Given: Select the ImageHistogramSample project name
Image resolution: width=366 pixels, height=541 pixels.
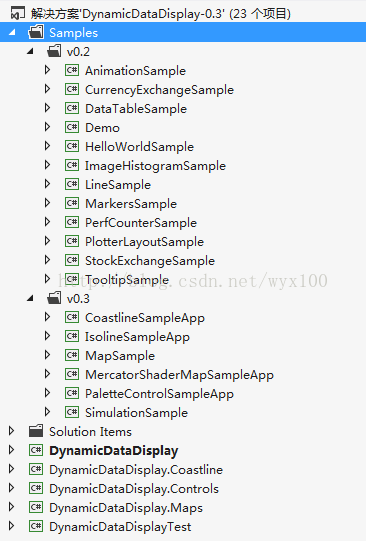Looking at the screenshot, I should 155,166.
